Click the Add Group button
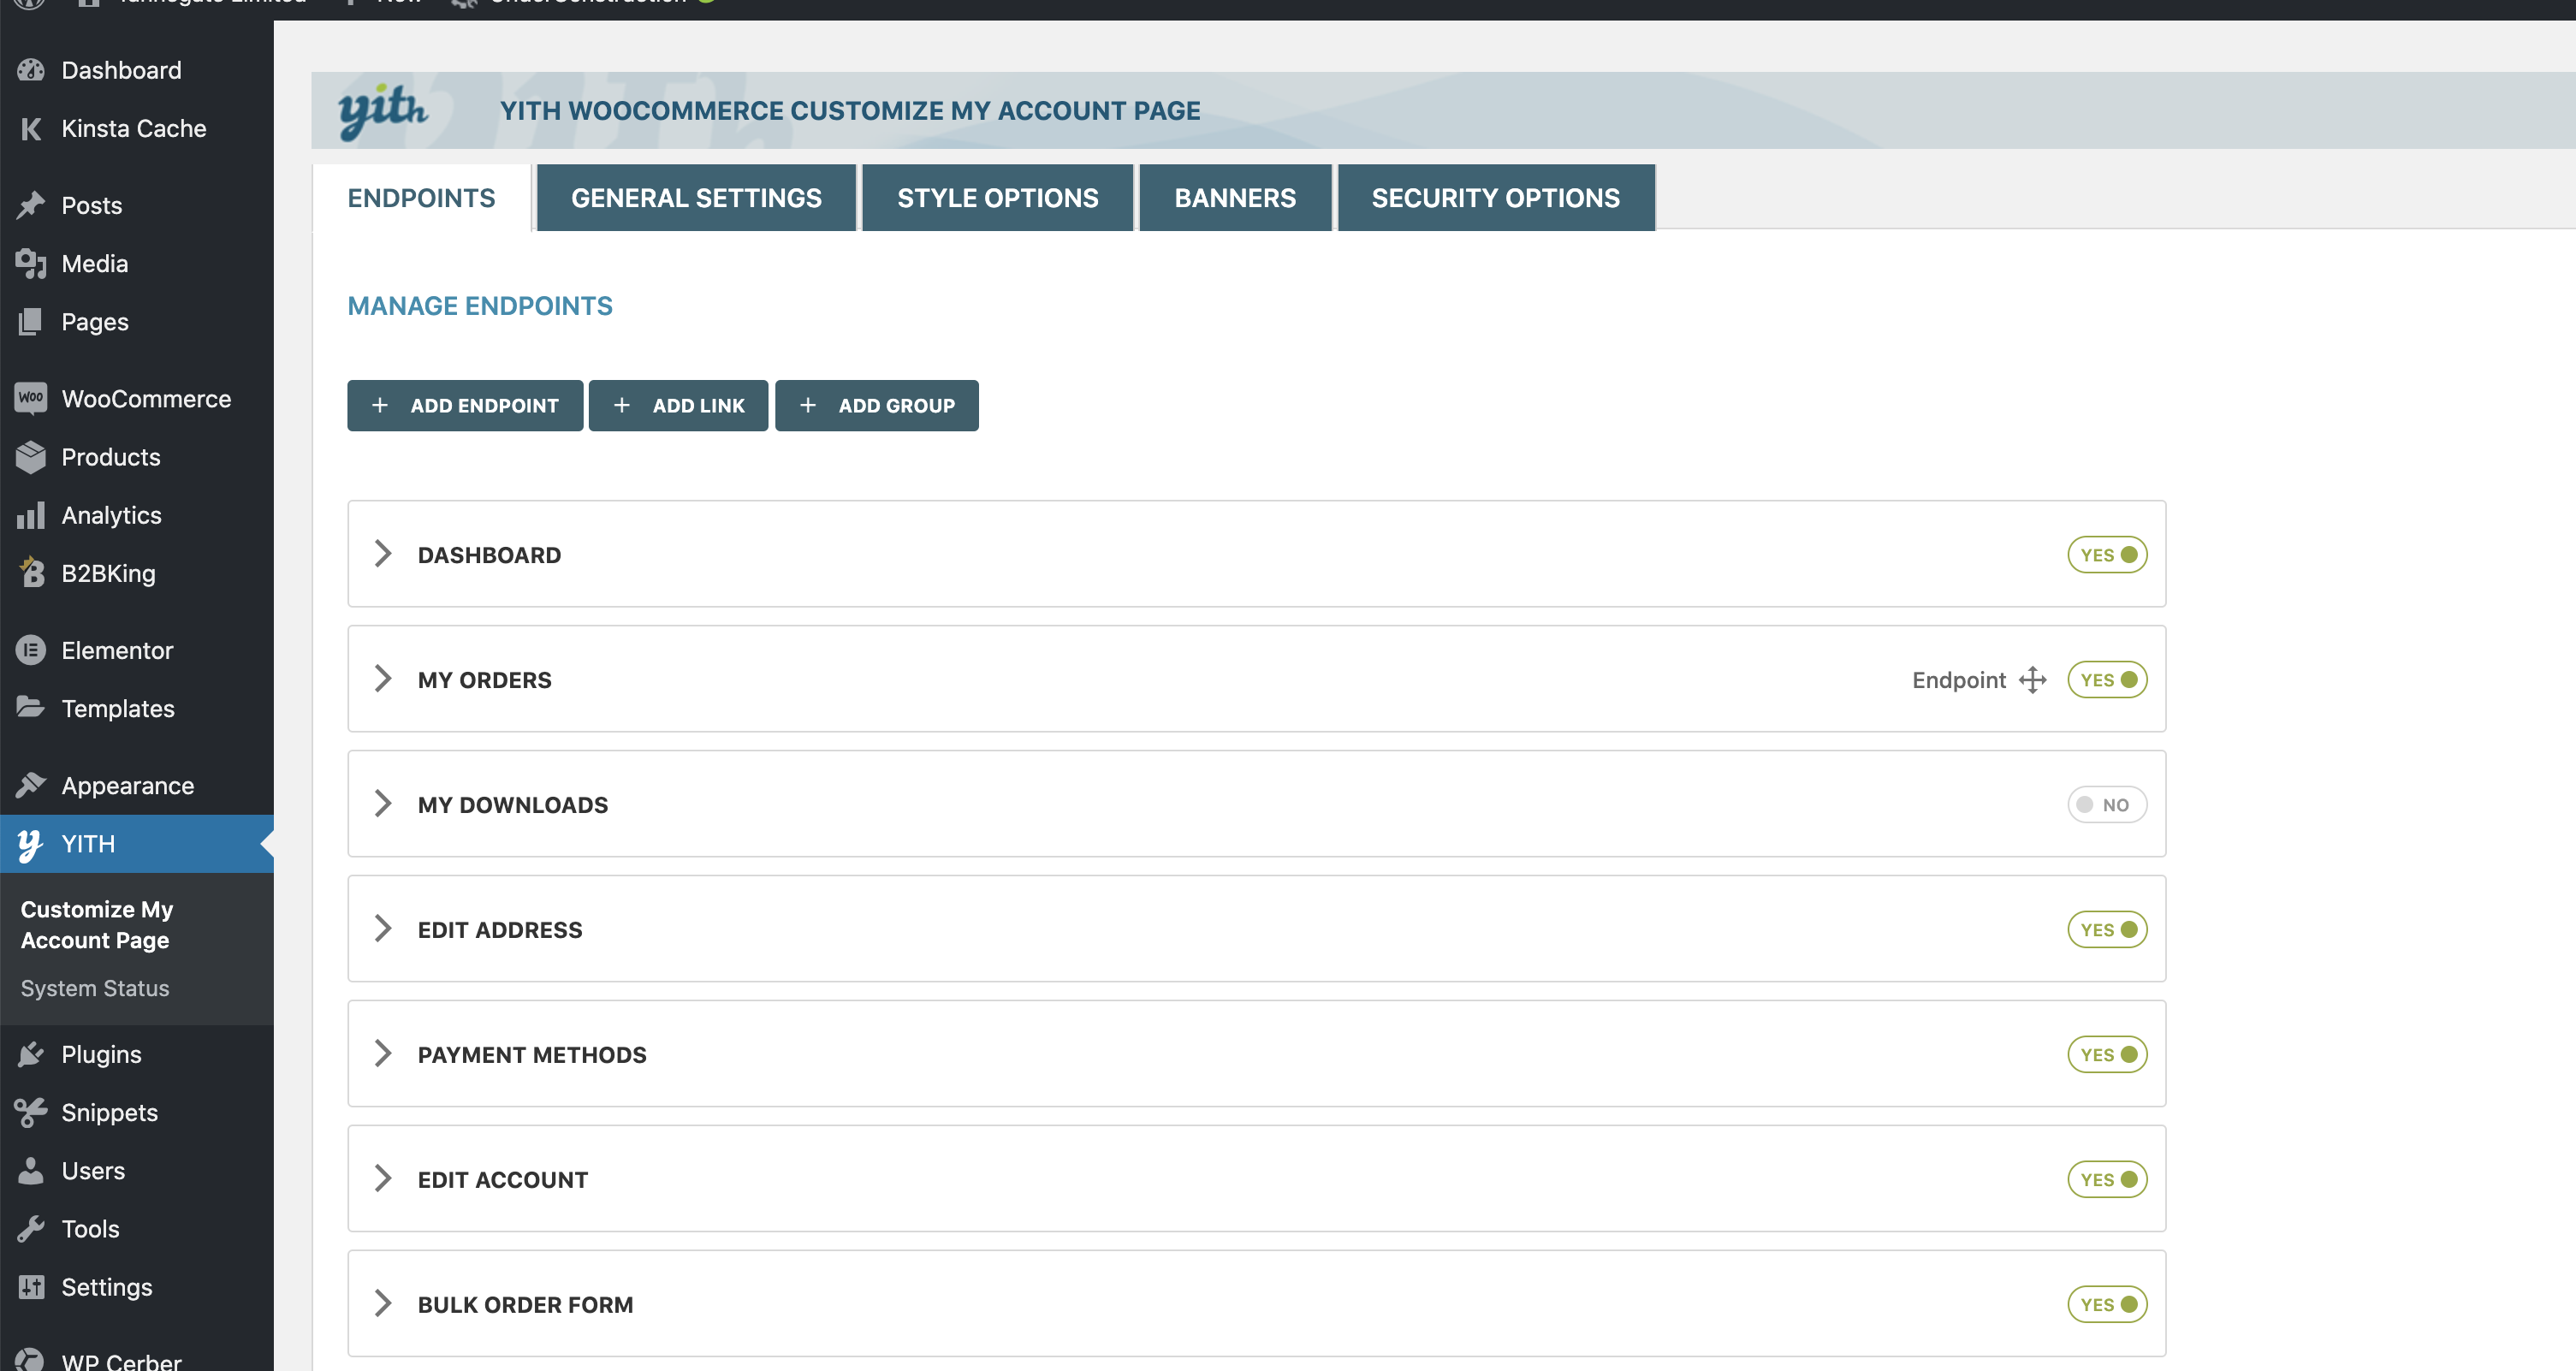Image resolution: width=2576 pixels, height=1371 pixels. (x=876, y=406)
